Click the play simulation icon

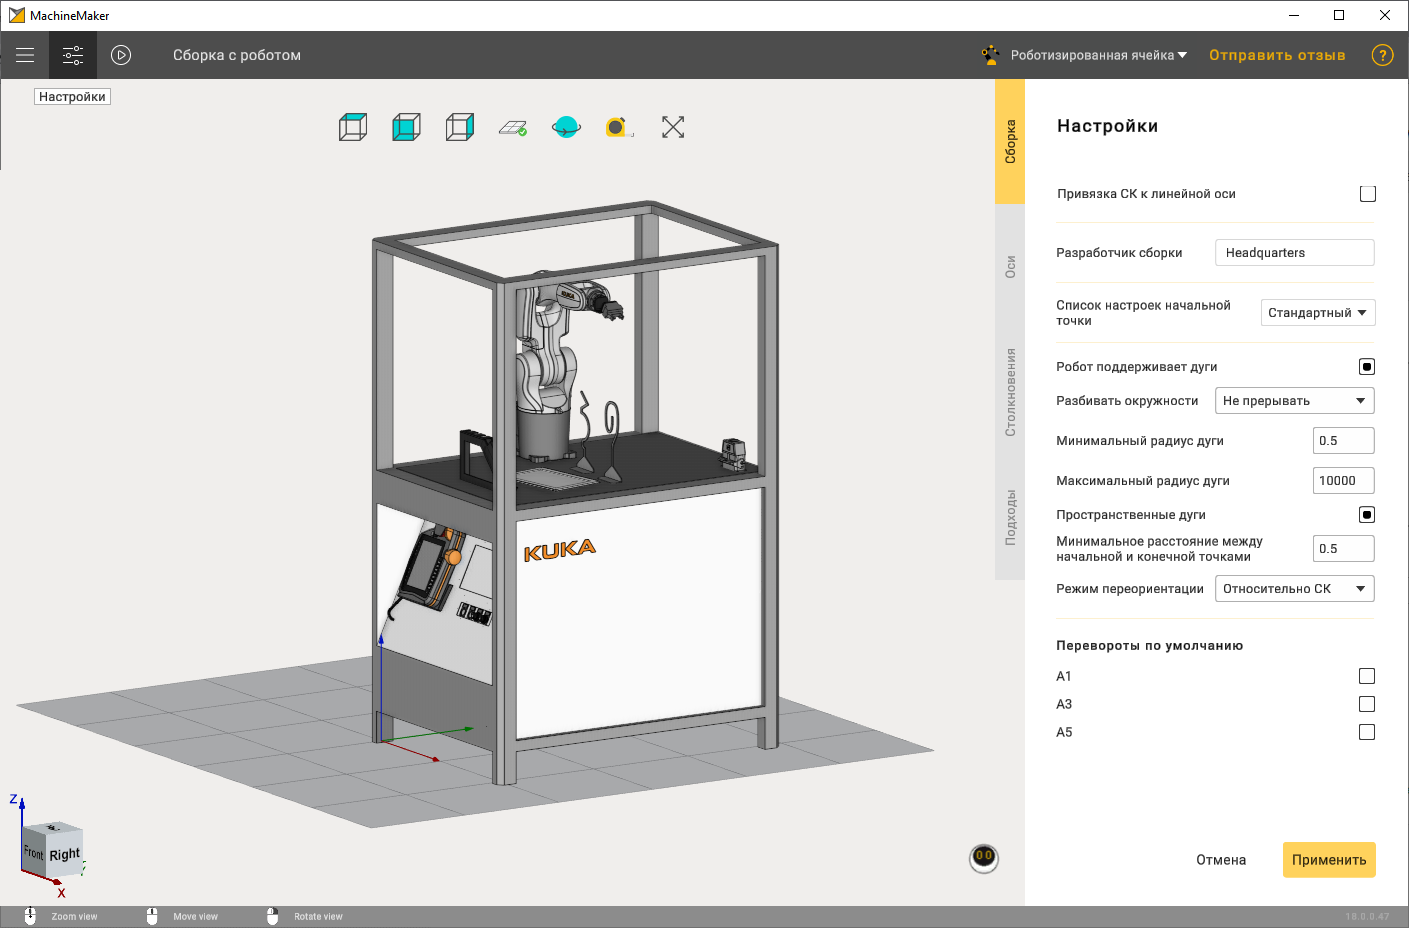(x=121, y=55)
